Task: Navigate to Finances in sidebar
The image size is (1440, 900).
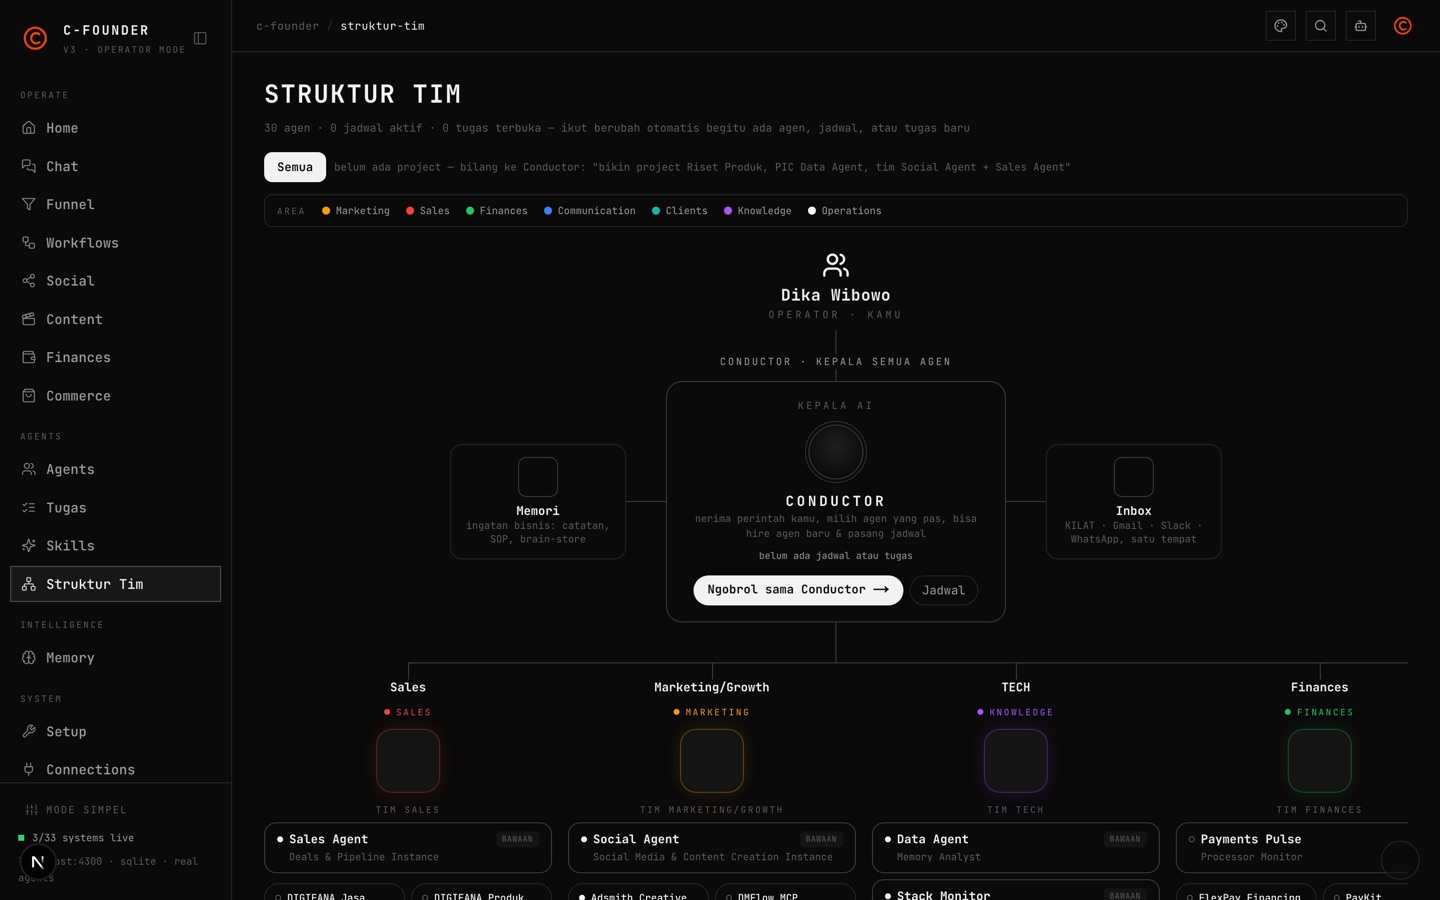Action: tap(115, 357)
